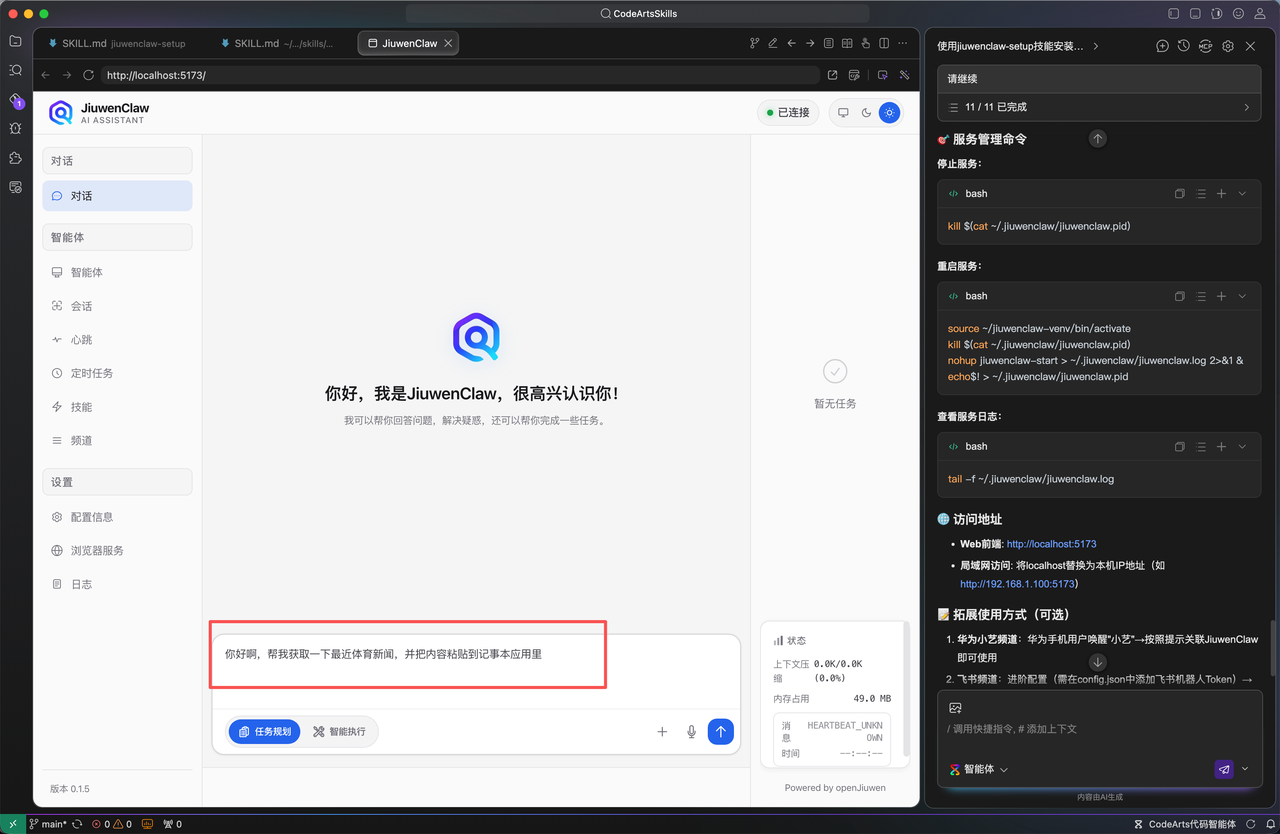Screen dimensions: 1280x834
Task: Switch to SKILL.md jiuwenclaw-setup tab
Action: tap(117, 43)
